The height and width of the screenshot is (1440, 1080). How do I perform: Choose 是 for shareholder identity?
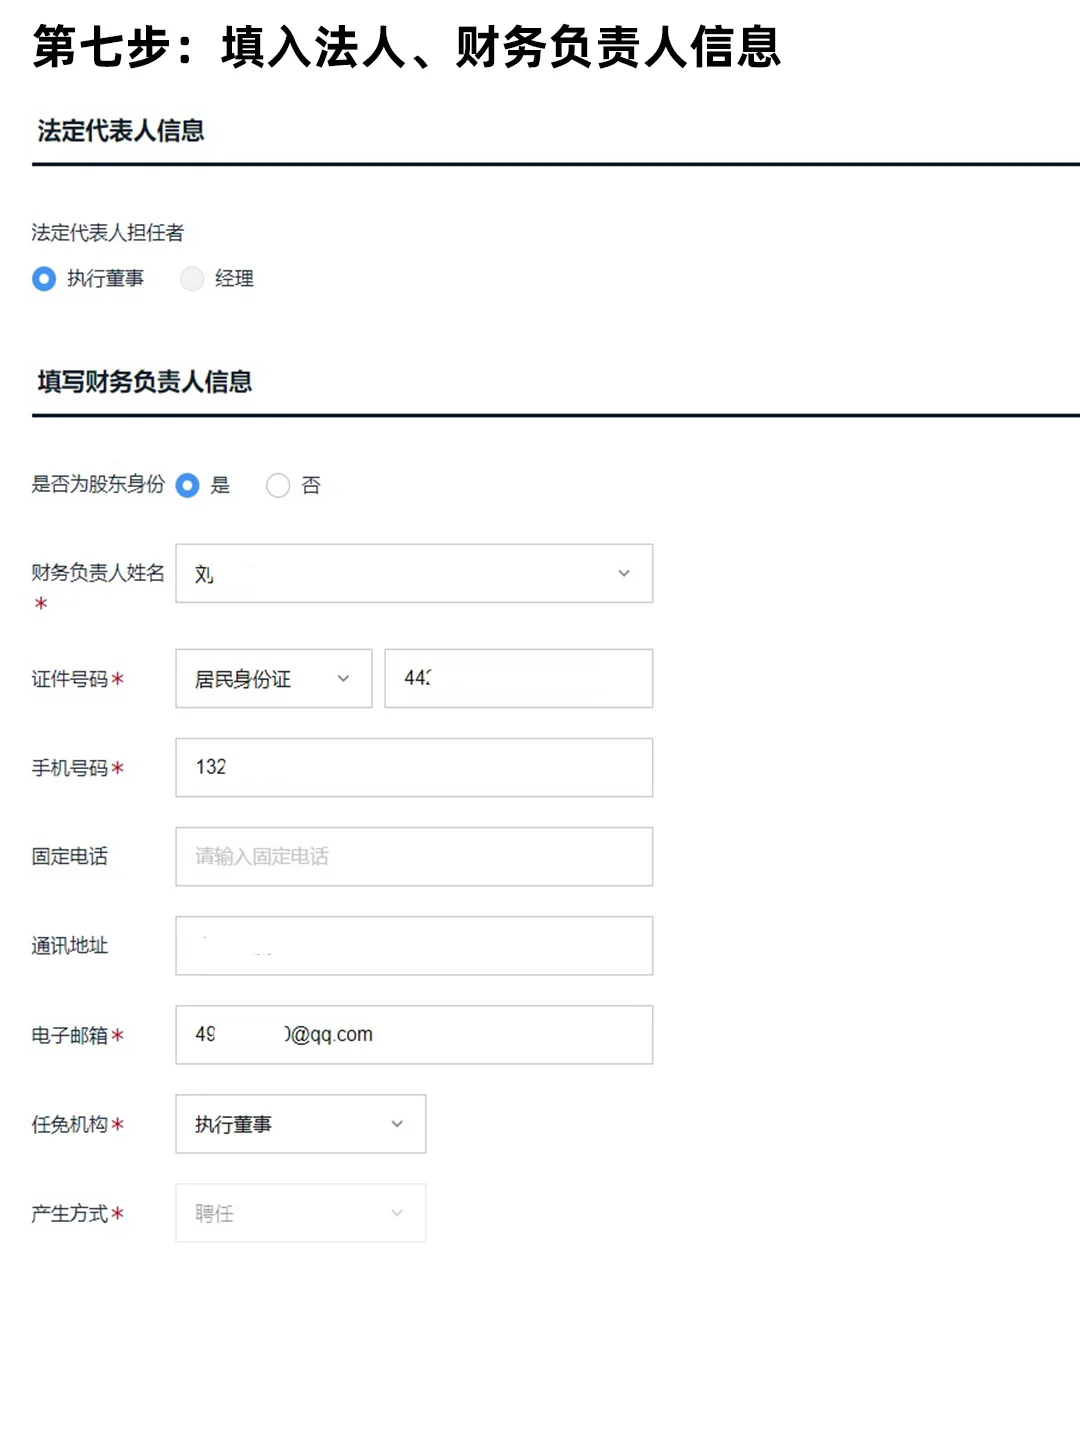click(187, 486)
